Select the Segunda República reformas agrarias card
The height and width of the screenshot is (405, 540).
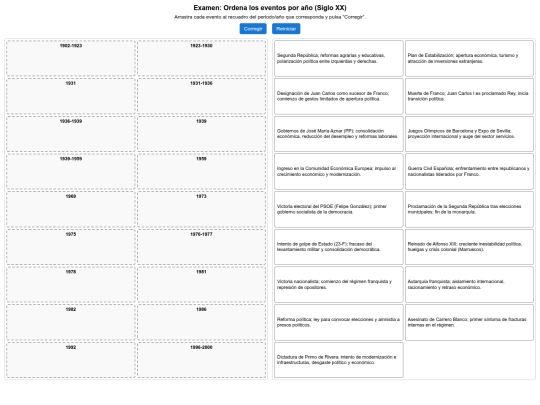click(339, 58)
